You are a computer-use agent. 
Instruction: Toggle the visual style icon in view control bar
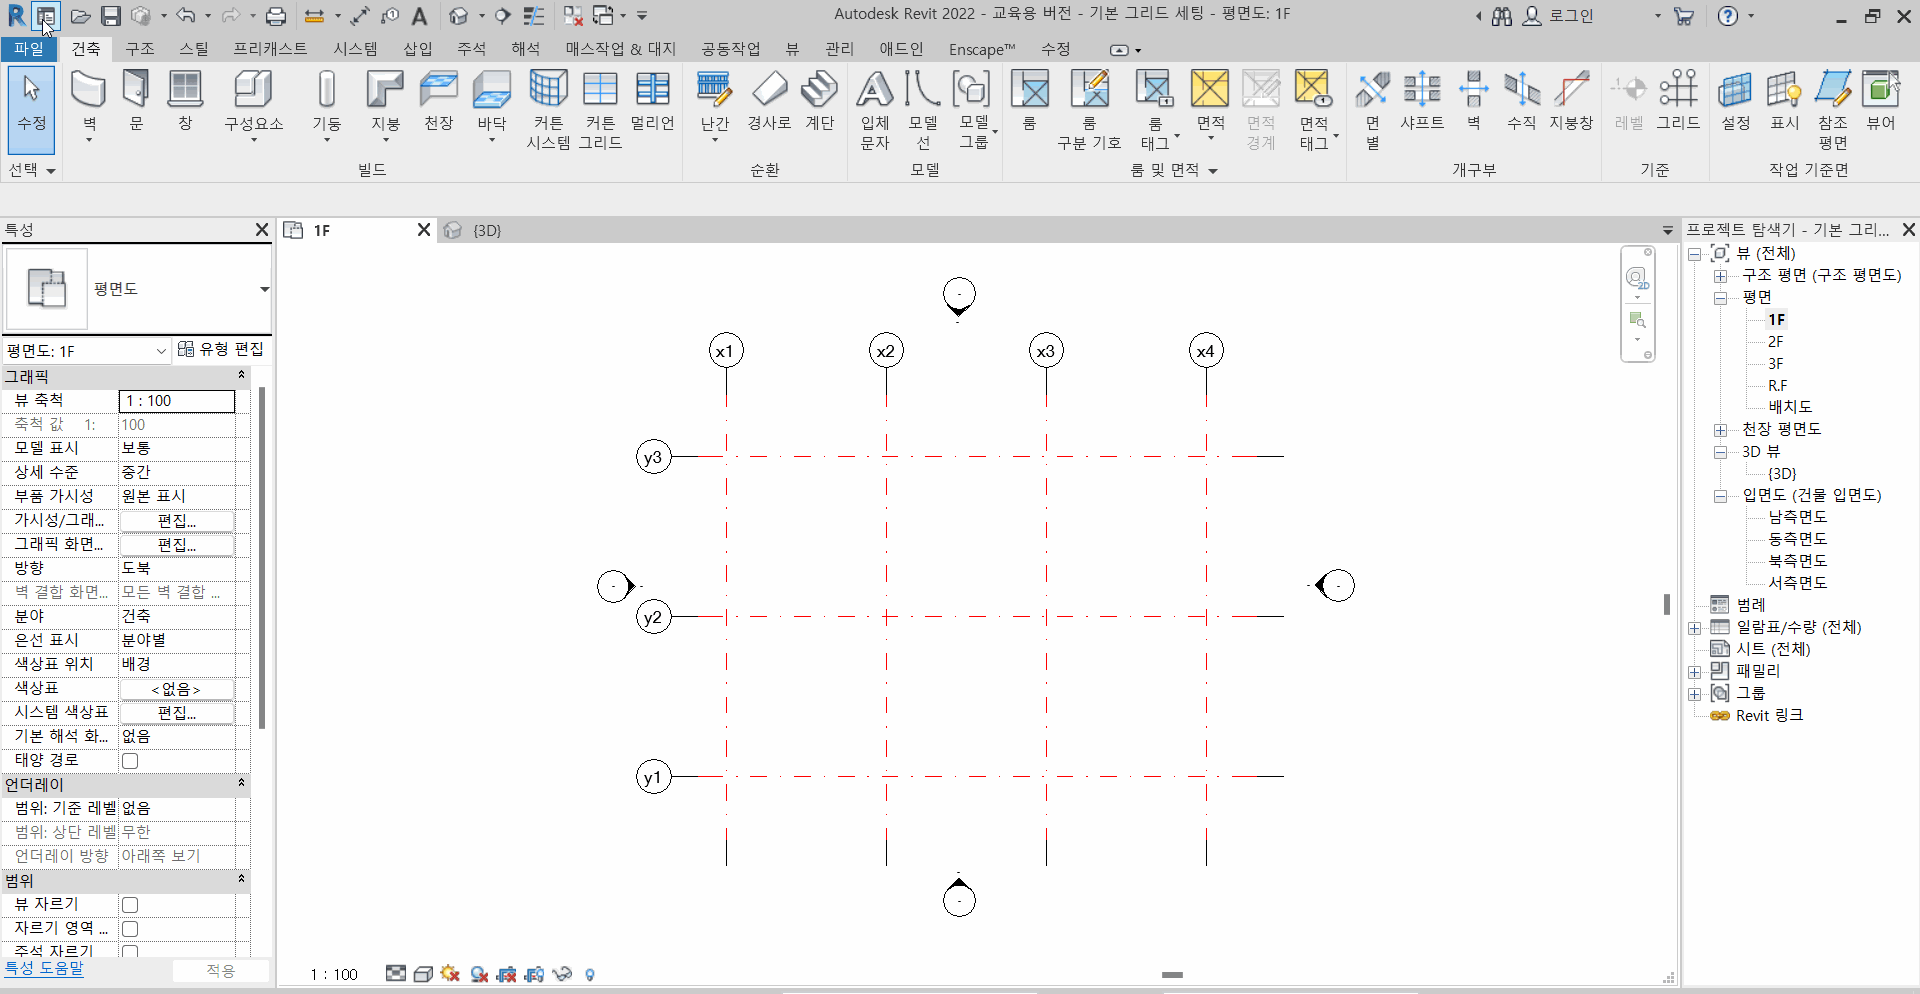pos(423,974)
